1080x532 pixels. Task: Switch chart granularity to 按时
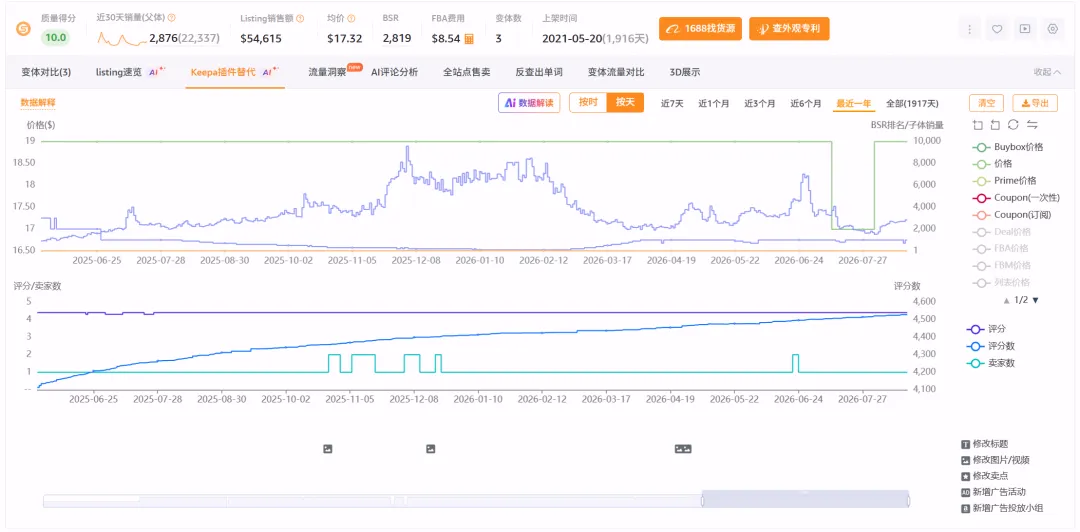click(x=588, y=103)
